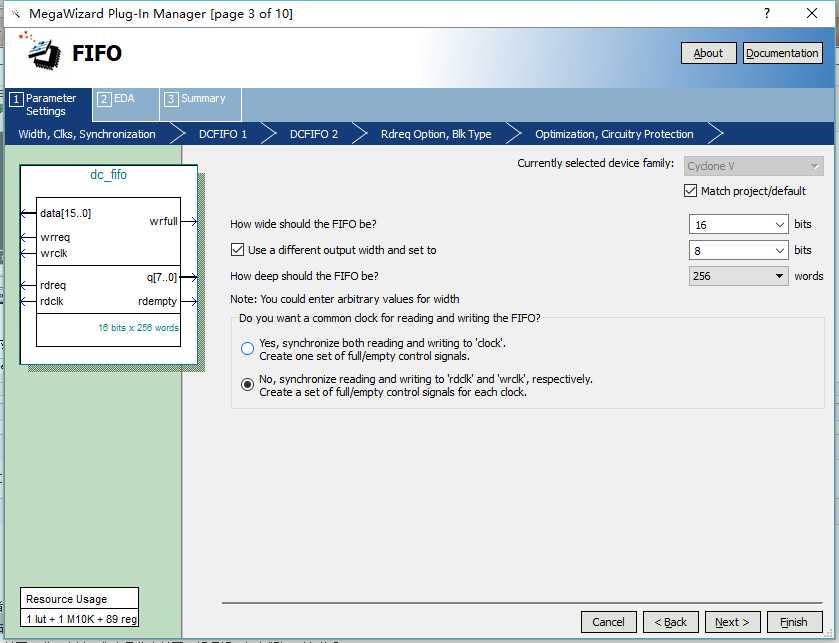The height and width of the screenshot is (643, 839).
Task: Click 'Currently selected device family' label
Action: tap(596, 163)
